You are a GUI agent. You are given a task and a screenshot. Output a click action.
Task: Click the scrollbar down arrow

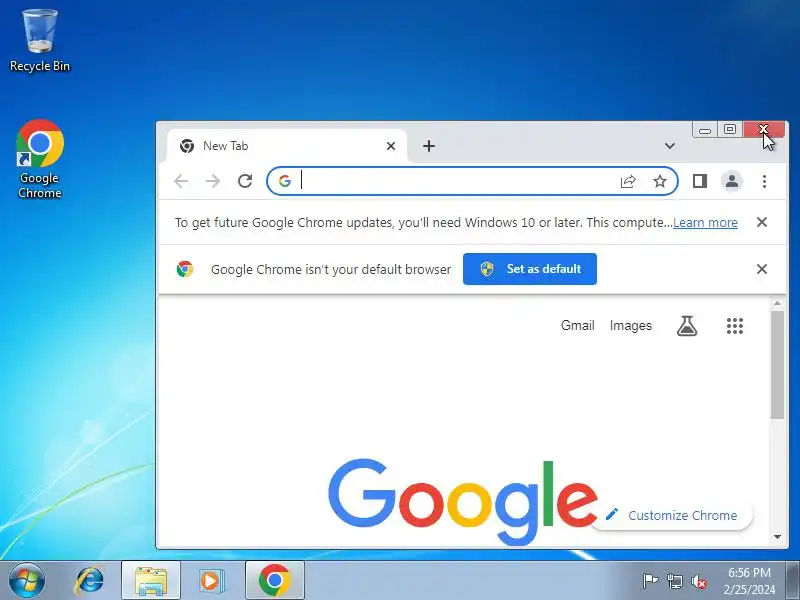coord(777,537)
